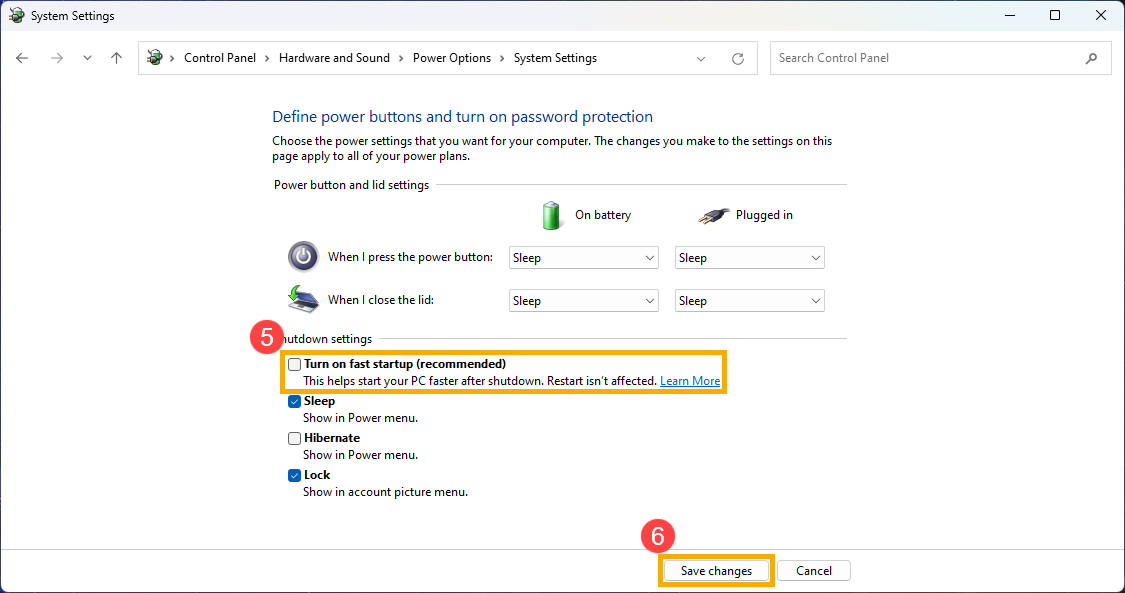1125x593 pixels.
Task: Click the Back navigation arrow
Action: point(22,58)
